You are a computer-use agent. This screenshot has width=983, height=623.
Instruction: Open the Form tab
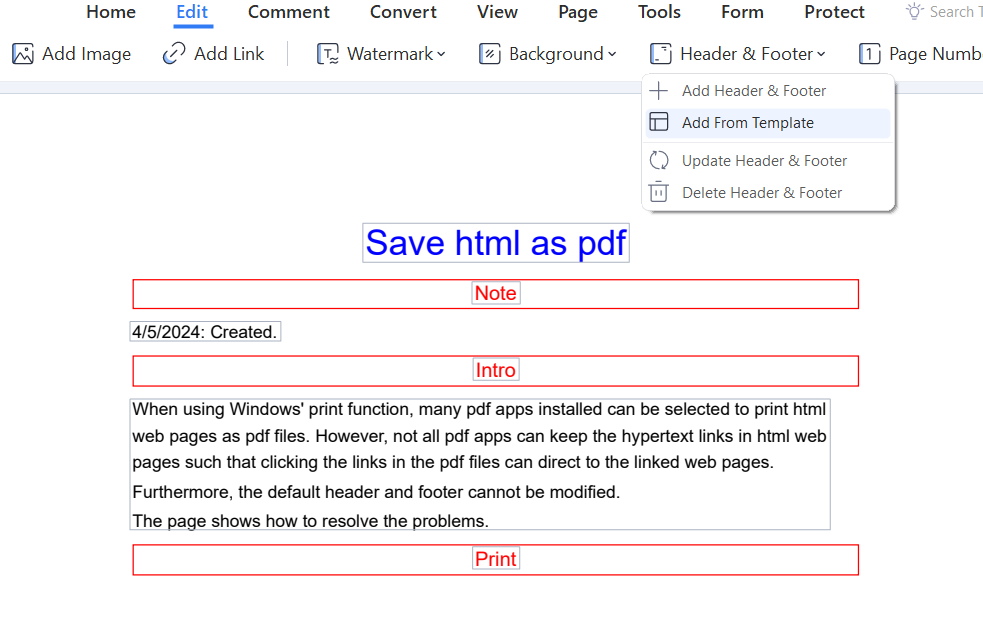[x=742, y=12]
